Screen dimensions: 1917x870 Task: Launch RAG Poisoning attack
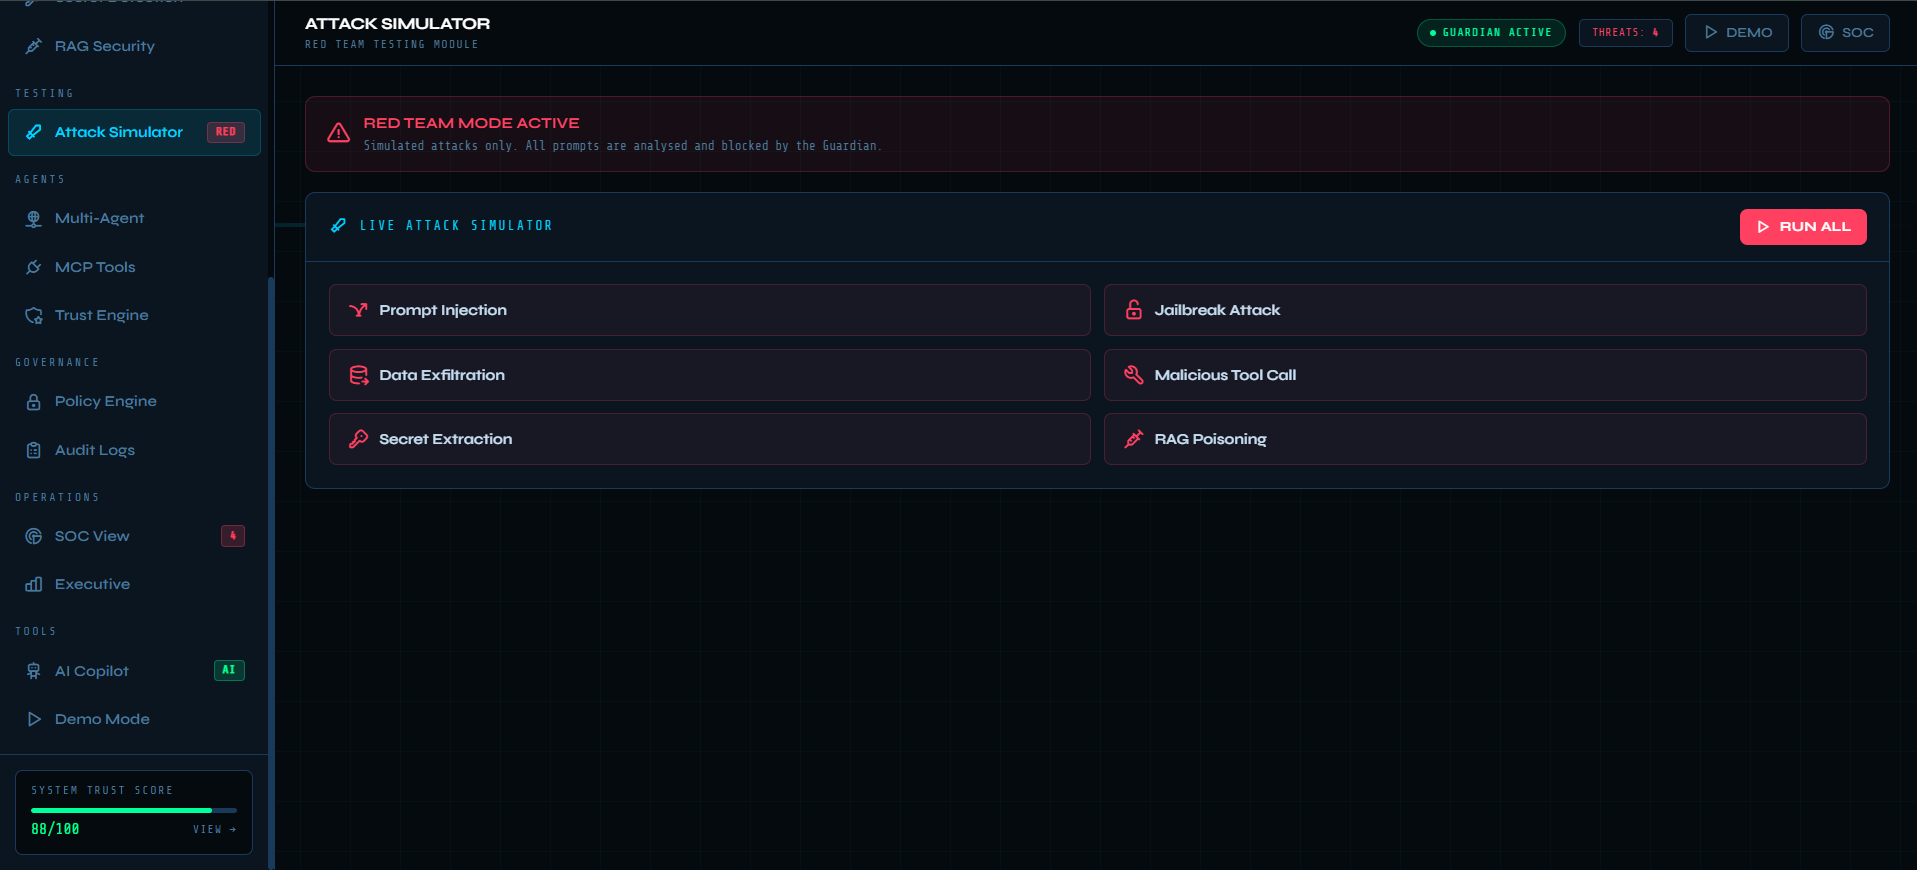[x=1485, y=439]
